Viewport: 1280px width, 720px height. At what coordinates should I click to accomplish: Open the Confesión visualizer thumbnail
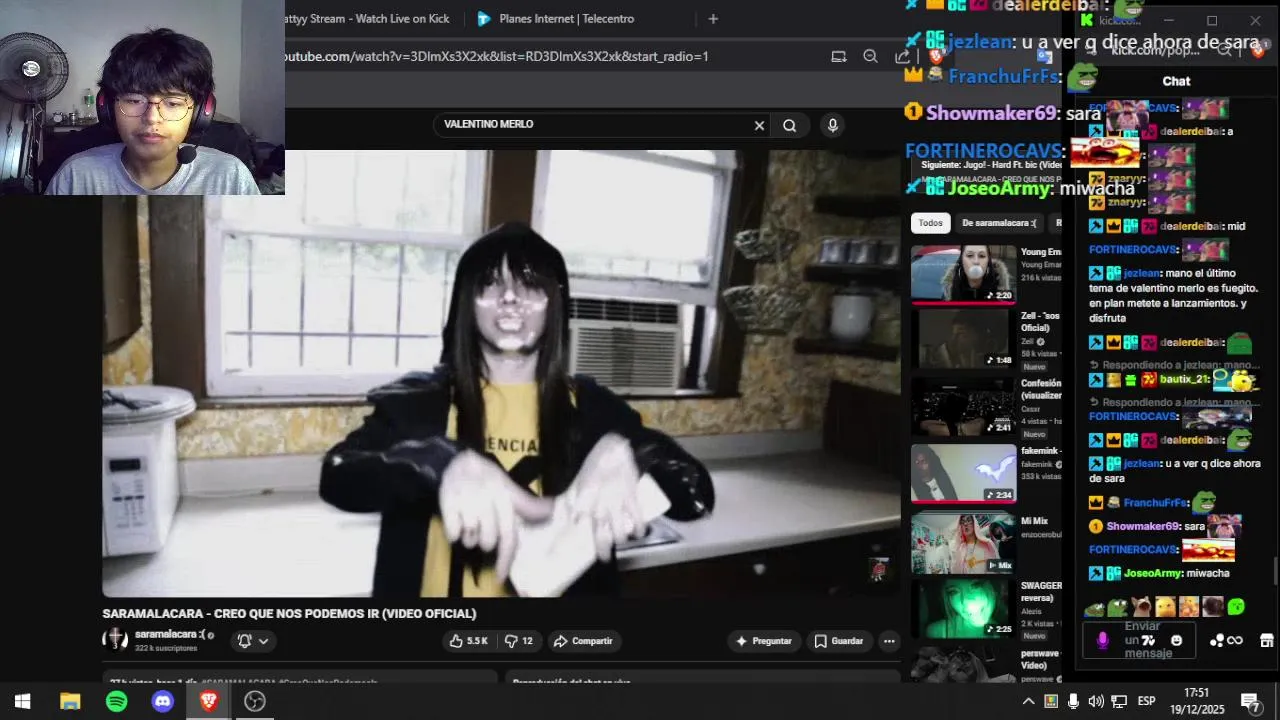click(963, 406)
